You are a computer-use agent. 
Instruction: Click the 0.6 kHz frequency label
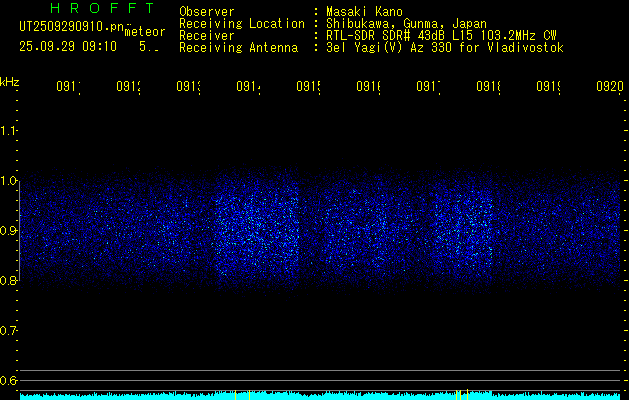coord(8,380)
